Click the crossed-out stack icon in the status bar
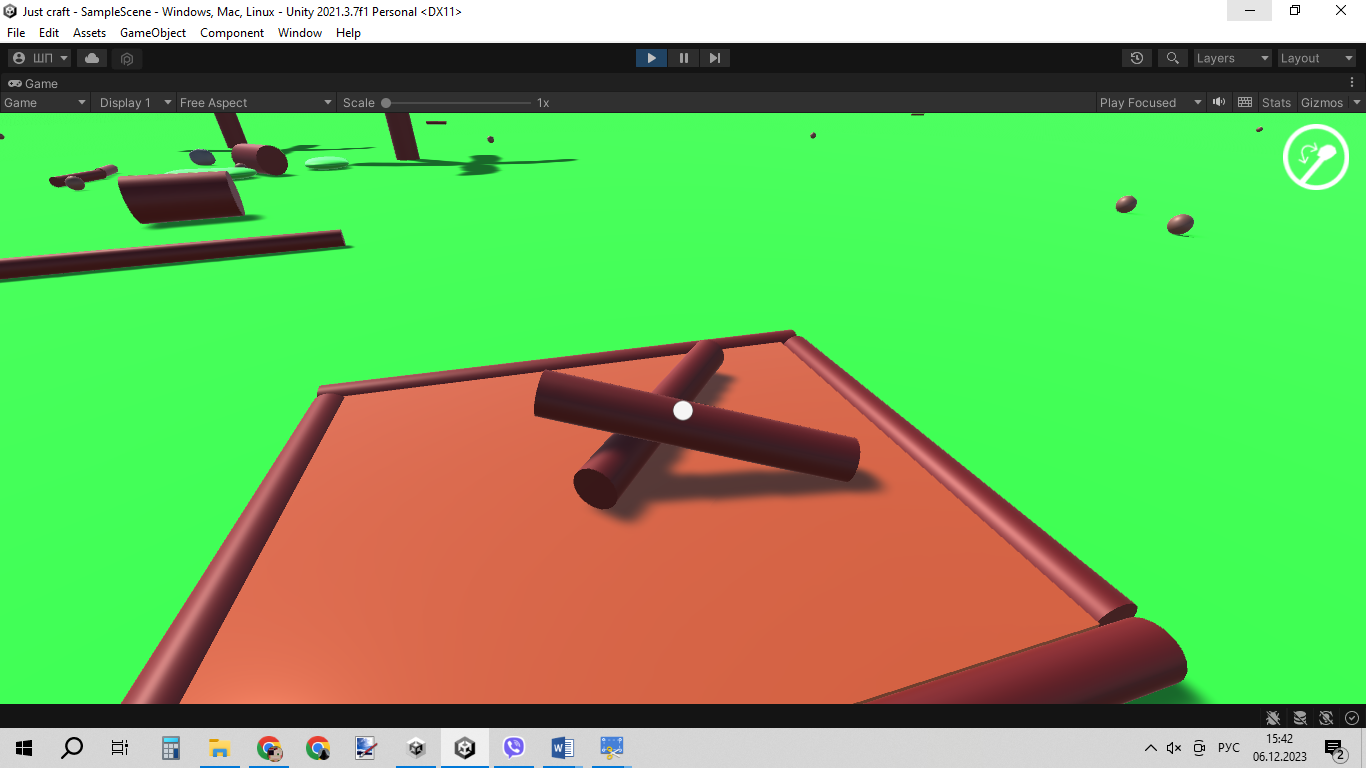 [x=1300, y=717]
